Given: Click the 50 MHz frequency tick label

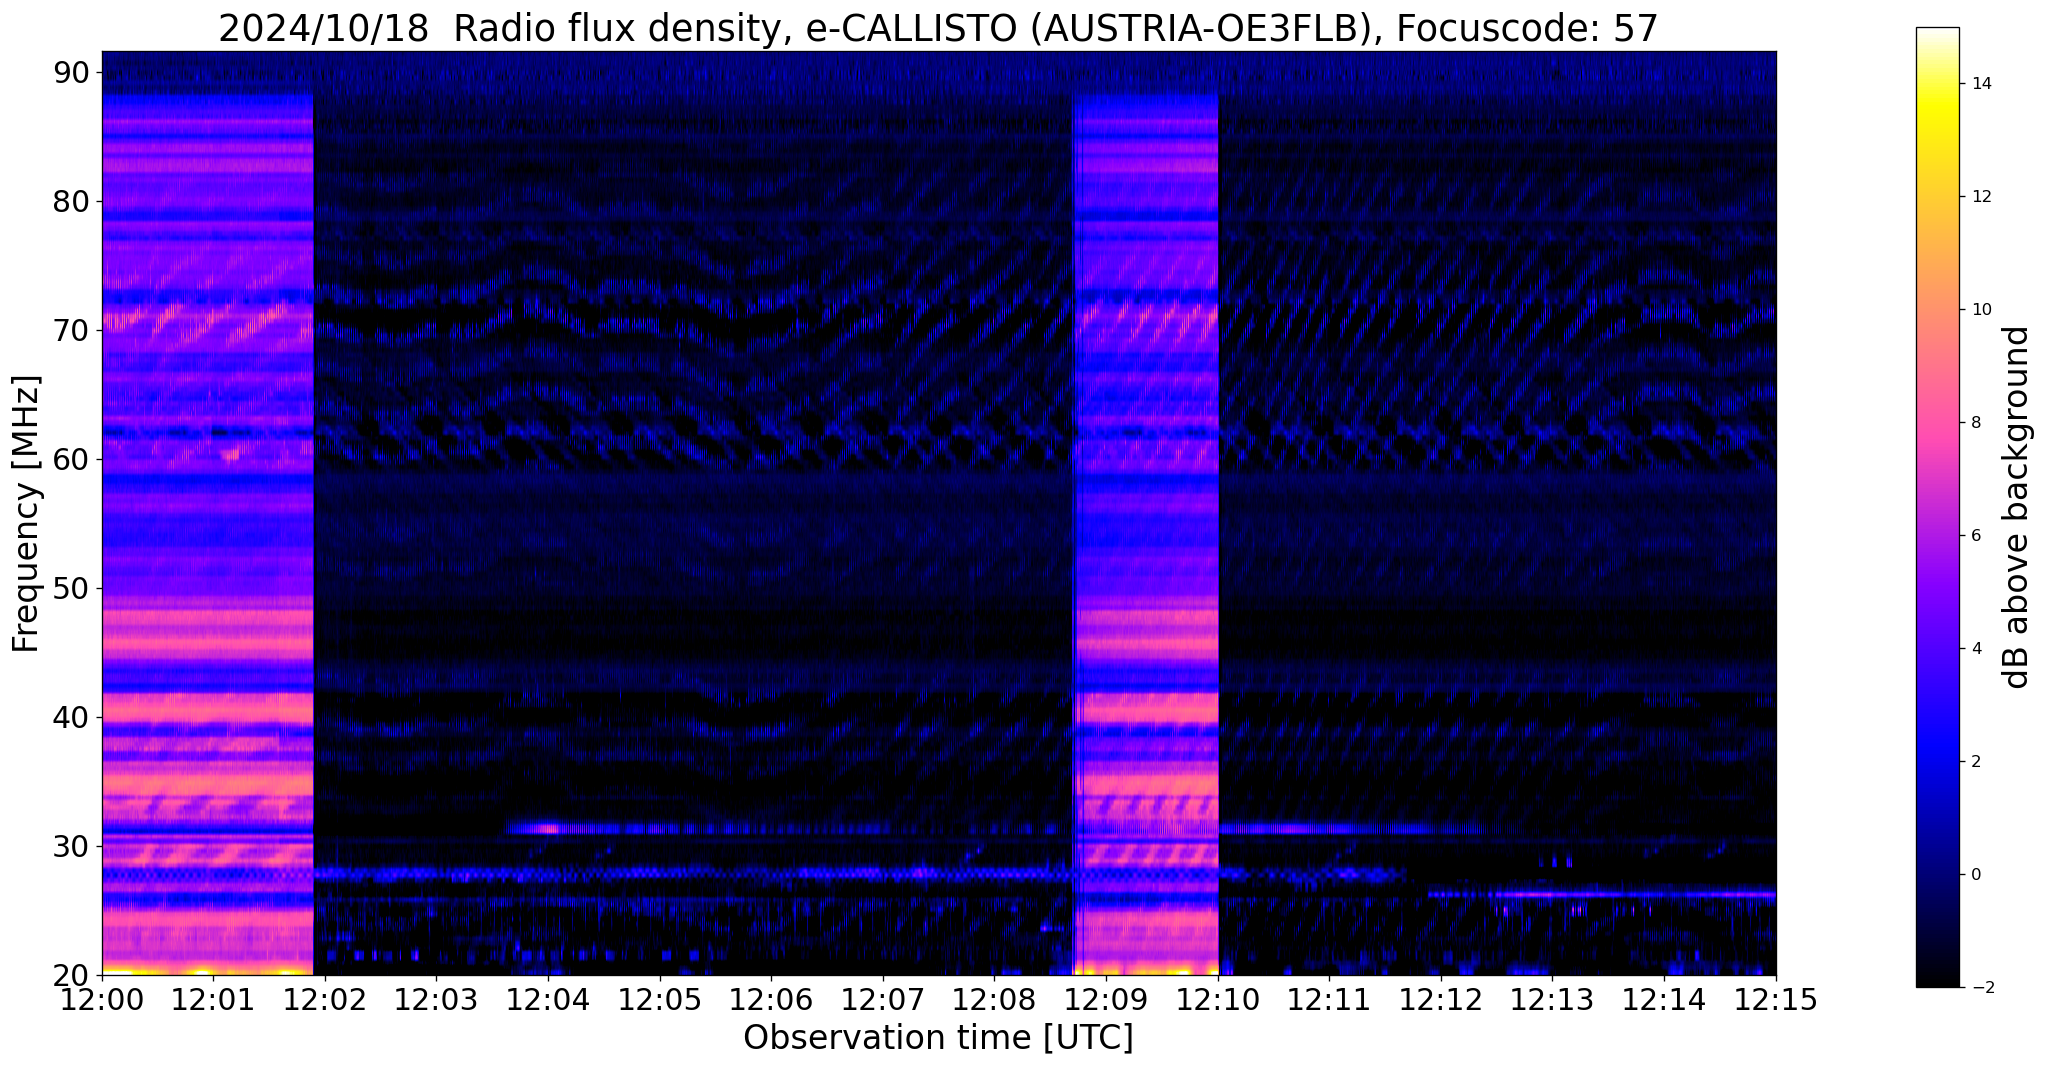Looking at the screenshot, I should tap(72, 588).
